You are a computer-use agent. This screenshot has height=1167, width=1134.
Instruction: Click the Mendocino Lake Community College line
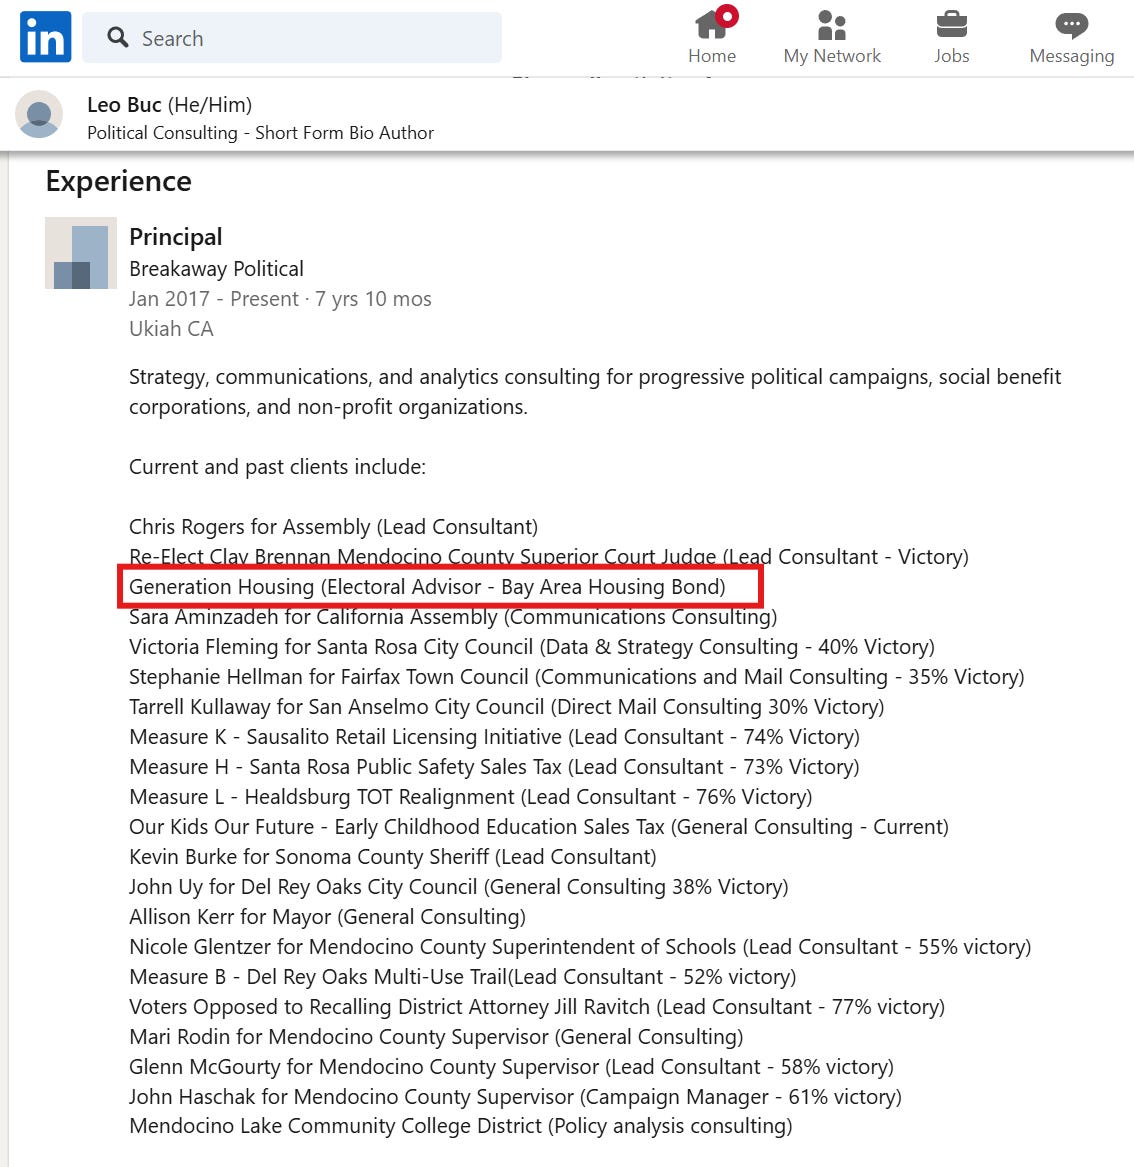coord(461,1126)
